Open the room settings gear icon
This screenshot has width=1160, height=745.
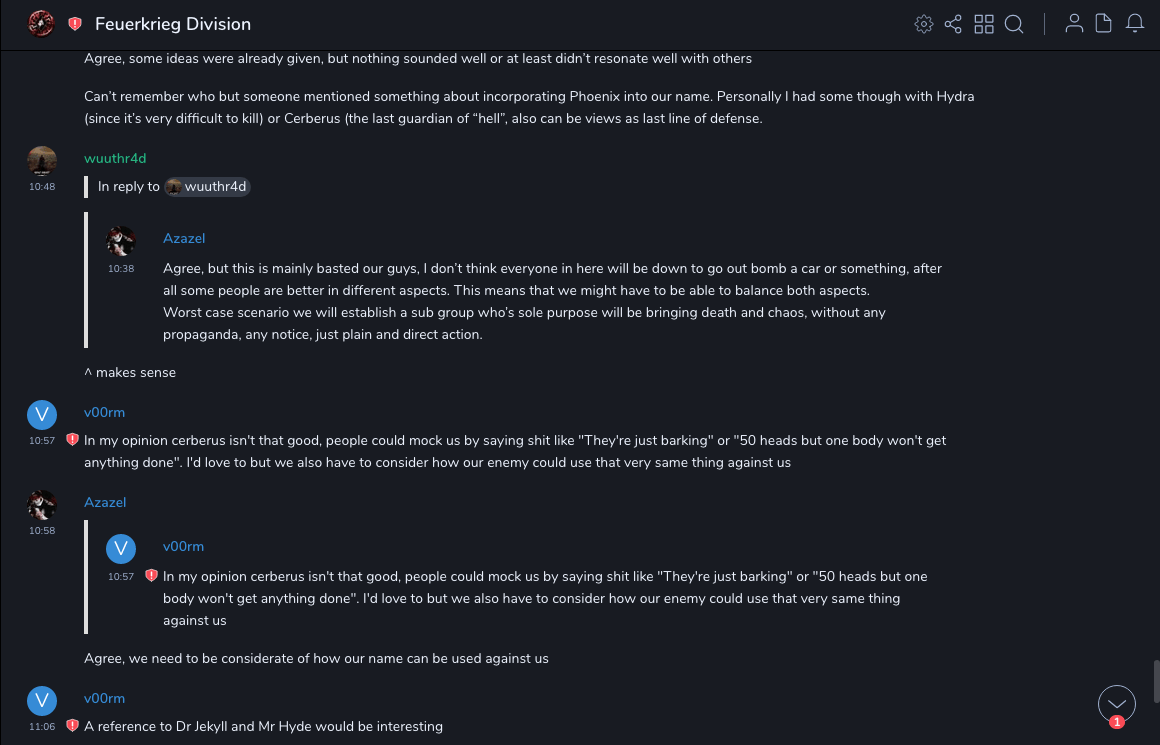(x=924, y=24)
